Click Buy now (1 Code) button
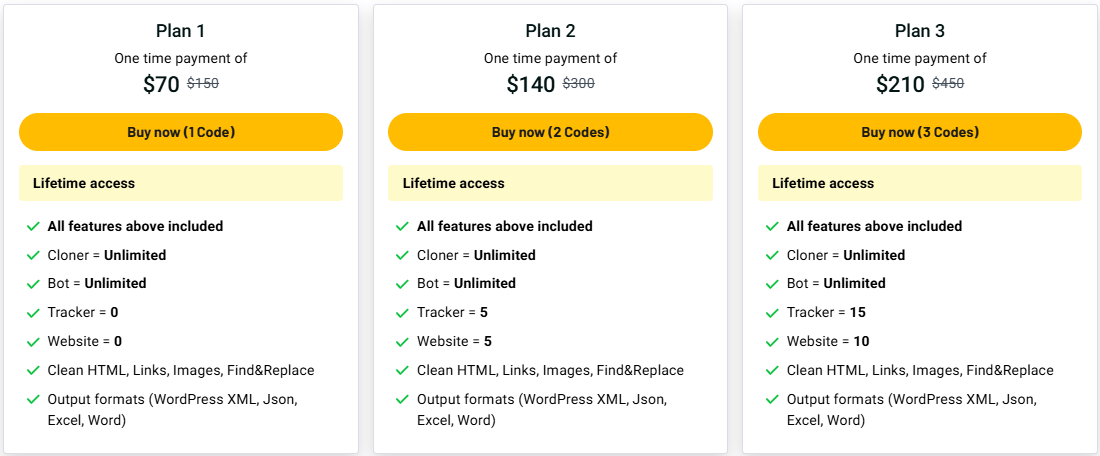 [x=181, y=132]
